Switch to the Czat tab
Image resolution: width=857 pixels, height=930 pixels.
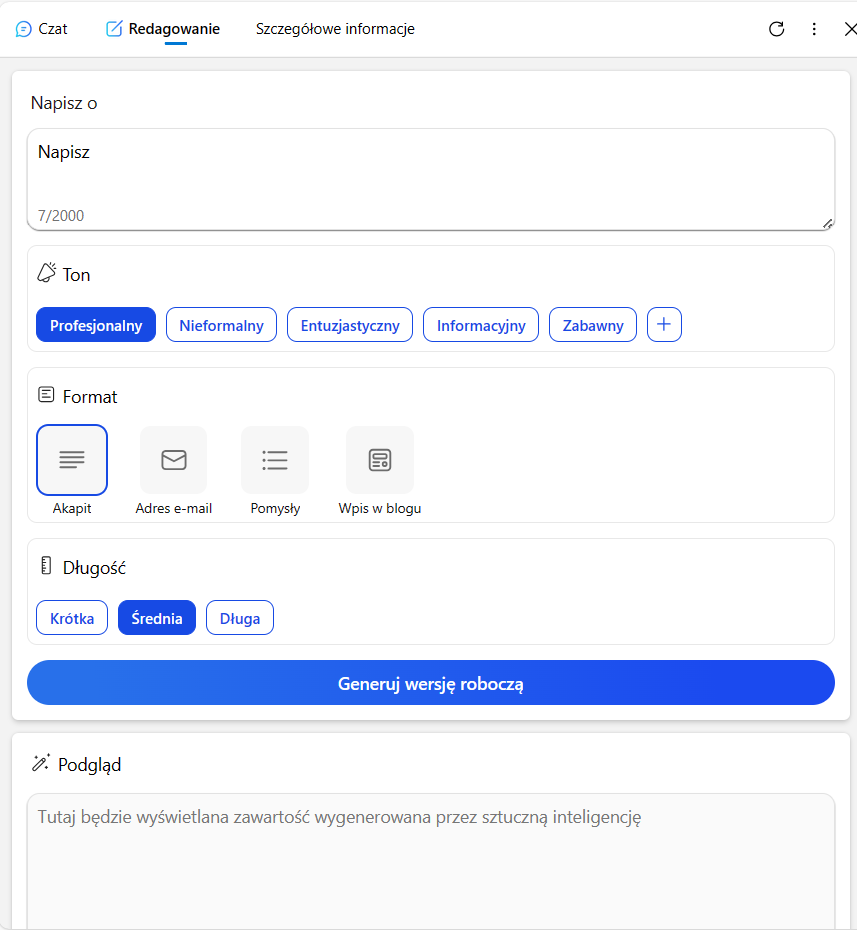(x=42, y=29)
